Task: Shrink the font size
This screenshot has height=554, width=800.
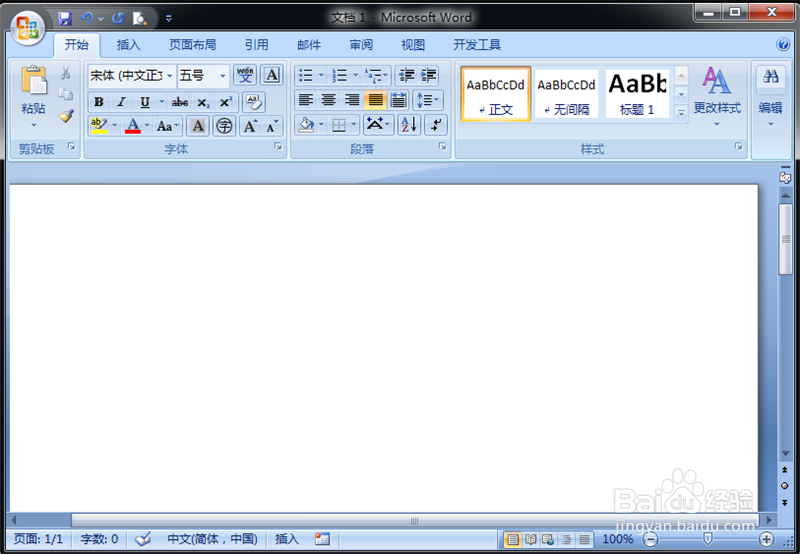Action: click(272, 125)
